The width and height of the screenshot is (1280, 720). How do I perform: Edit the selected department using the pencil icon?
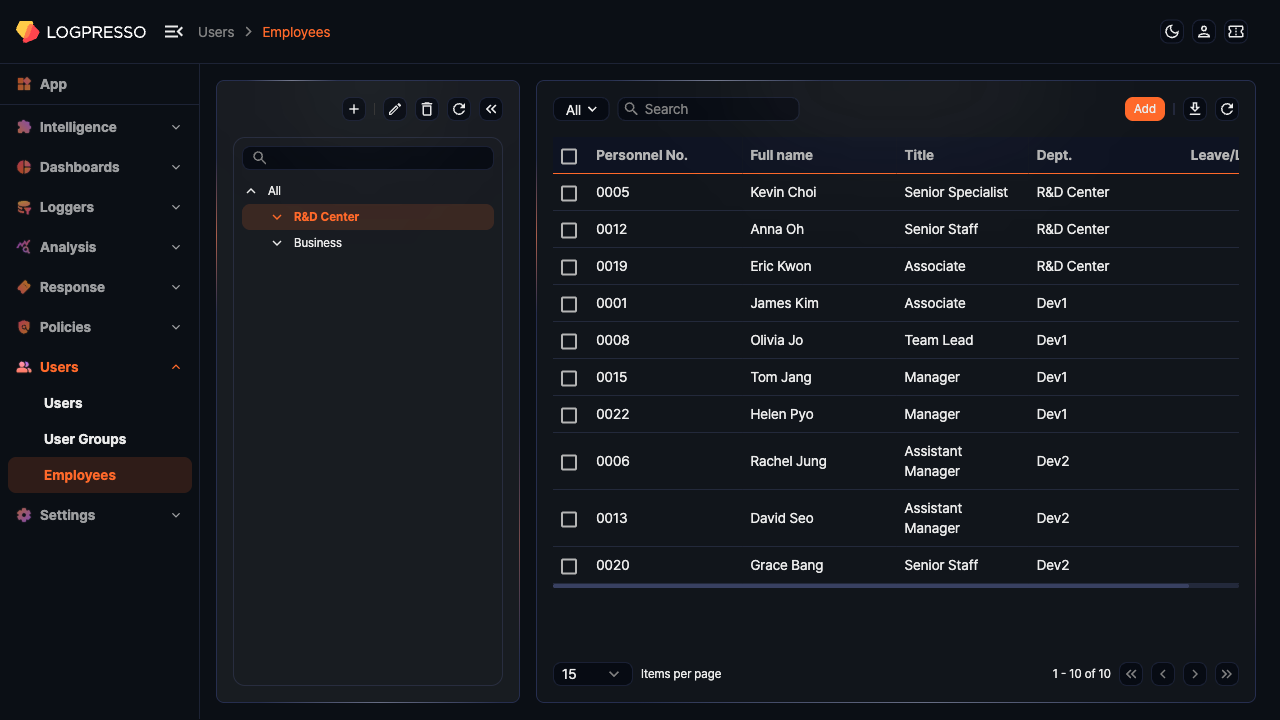(x=394, y=108)
